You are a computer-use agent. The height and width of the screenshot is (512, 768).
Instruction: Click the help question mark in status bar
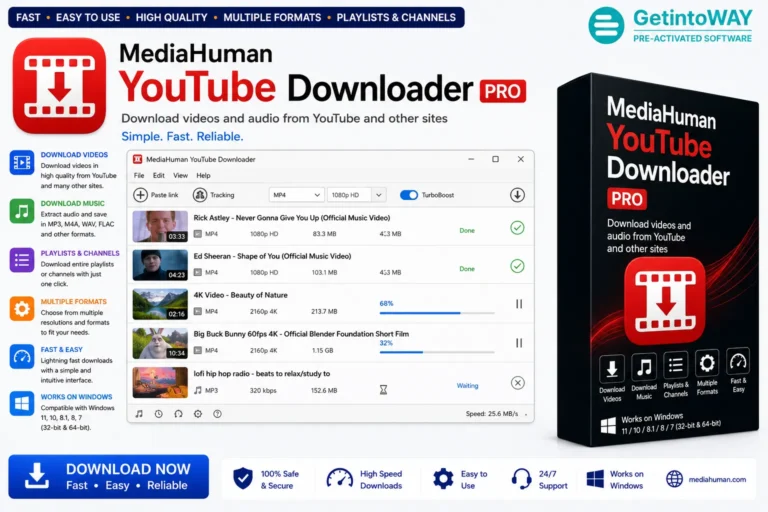point(217,414)
